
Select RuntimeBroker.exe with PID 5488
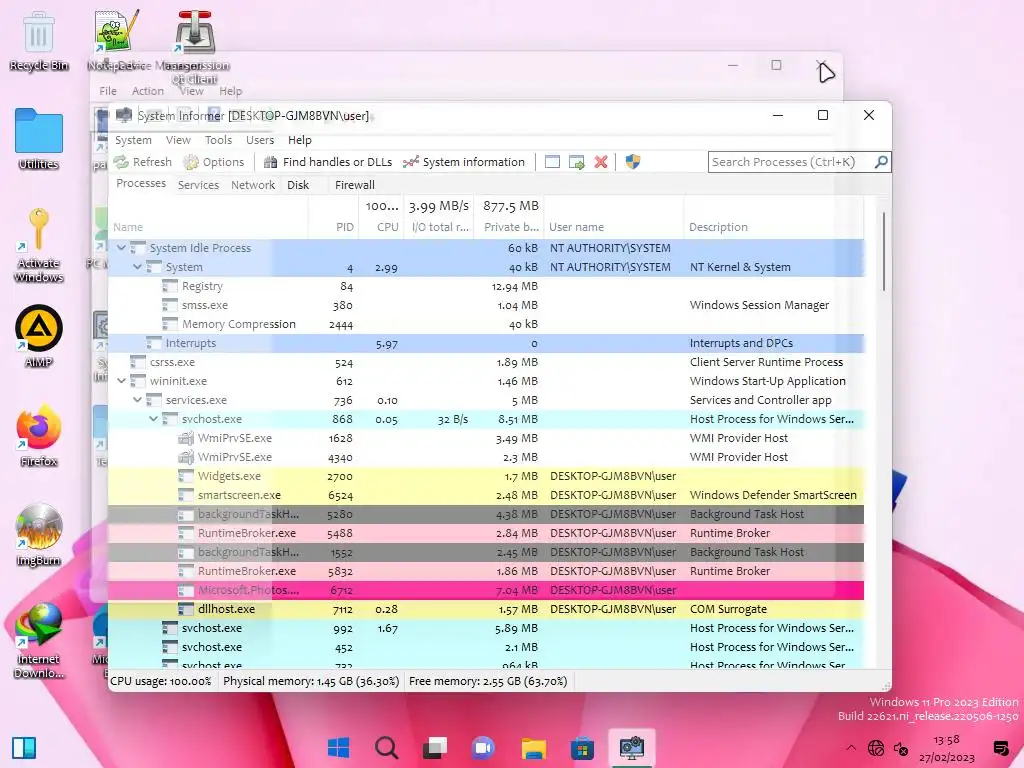(x=486, y=533)
